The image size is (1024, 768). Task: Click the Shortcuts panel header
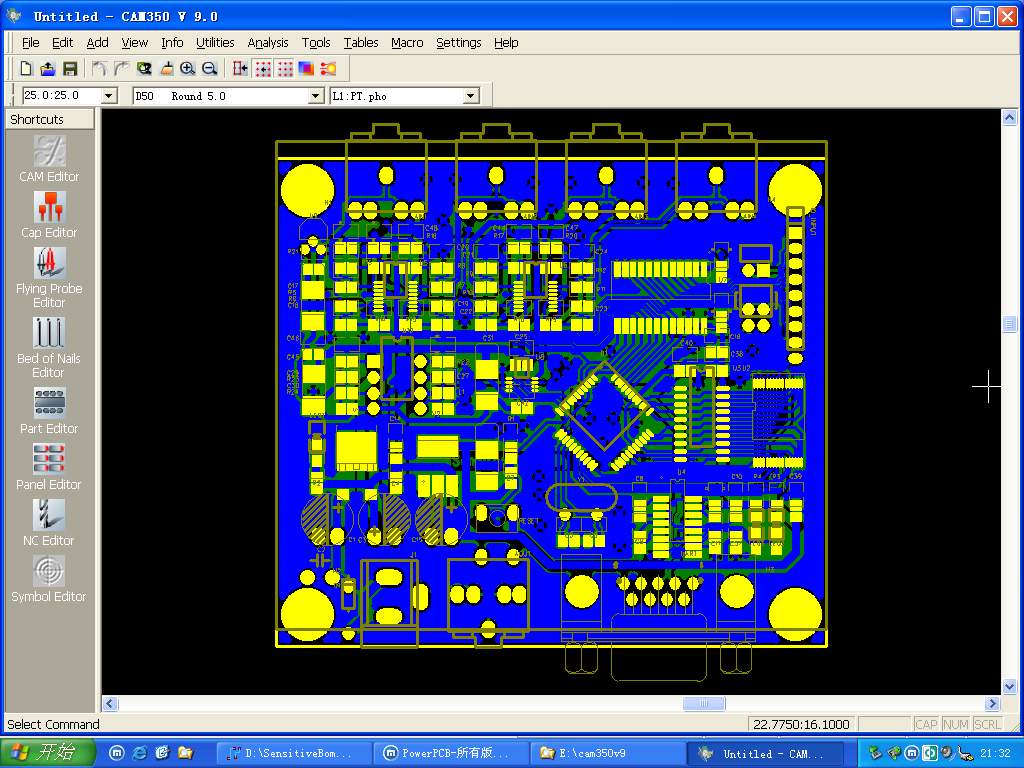pos(50,119)
